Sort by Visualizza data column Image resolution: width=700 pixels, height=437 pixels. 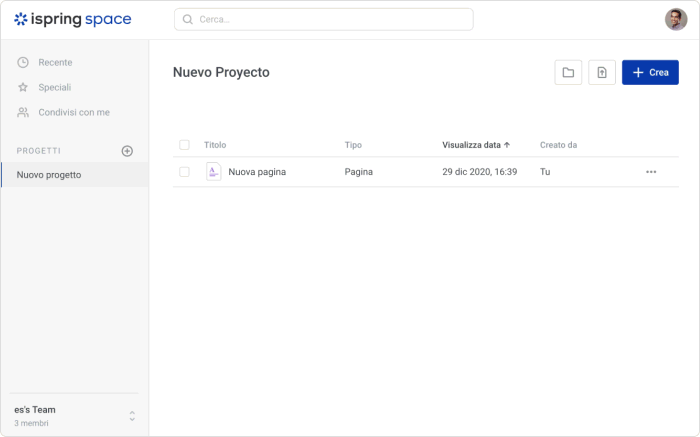click(x=471, y=145)
